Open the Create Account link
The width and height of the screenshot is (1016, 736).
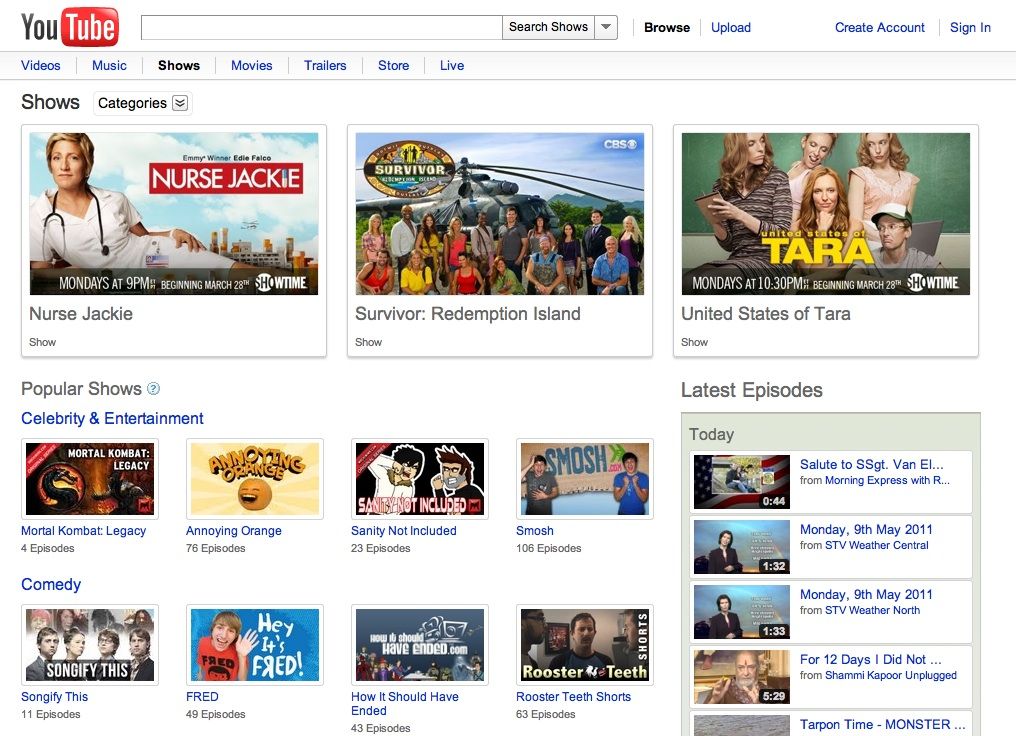click(x=879, y=28)
